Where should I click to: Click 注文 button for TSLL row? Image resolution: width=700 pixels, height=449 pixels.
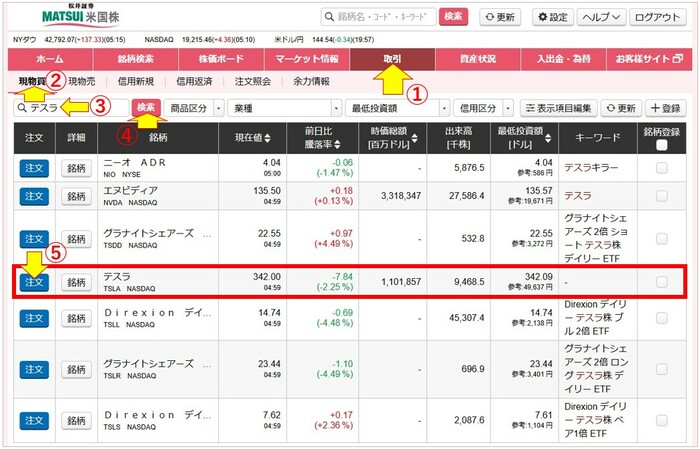click(34, 318)
